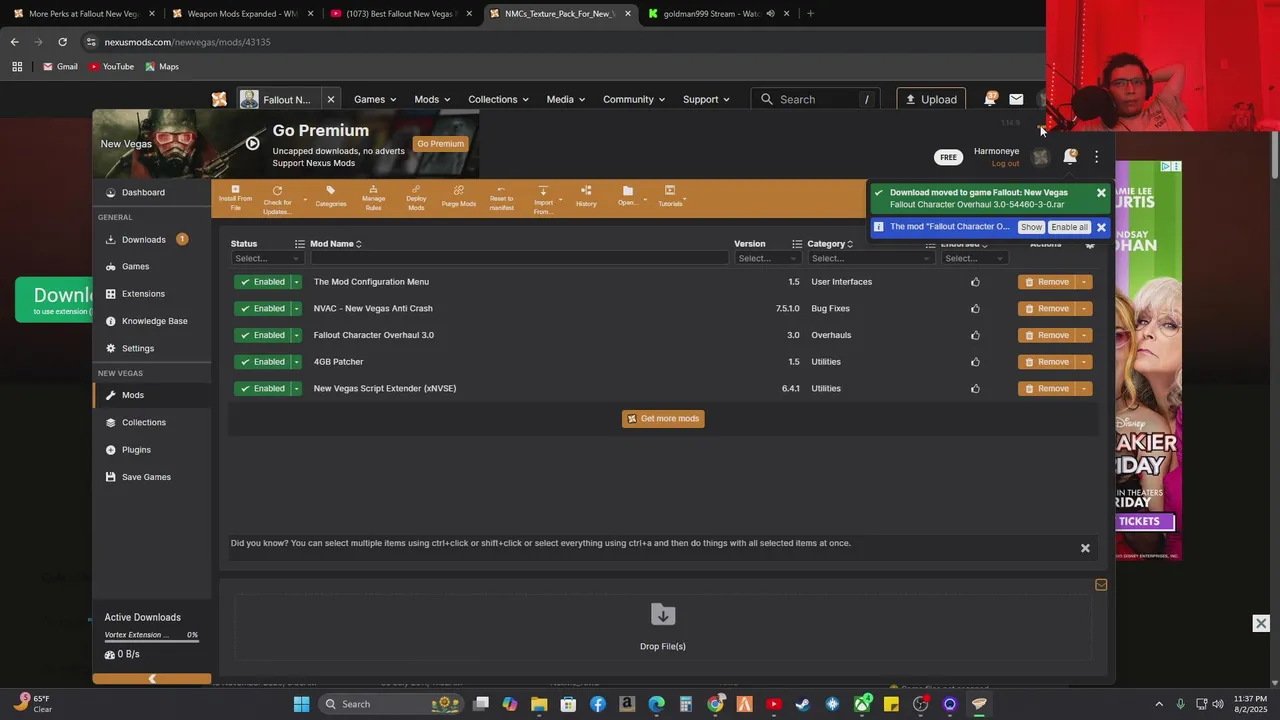Toggle Enabled status for 4GB Patcher
This screenshot has width=1280, height=720.
pyautogui.click(x=262, y=362)
